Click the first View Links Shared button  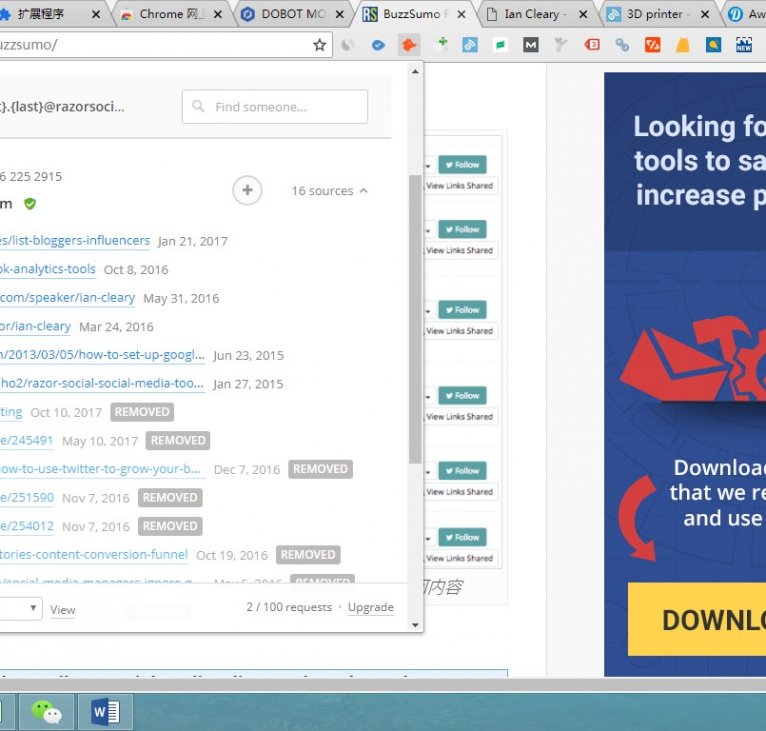pos(459,186)
